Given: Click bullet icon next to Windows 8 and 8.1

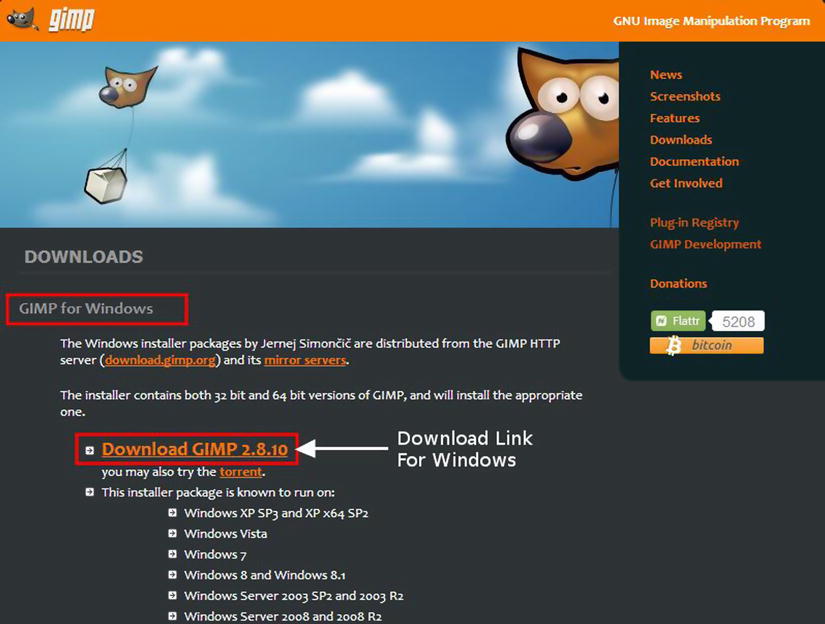Looking at the screenshot, I should pos(173,575).
